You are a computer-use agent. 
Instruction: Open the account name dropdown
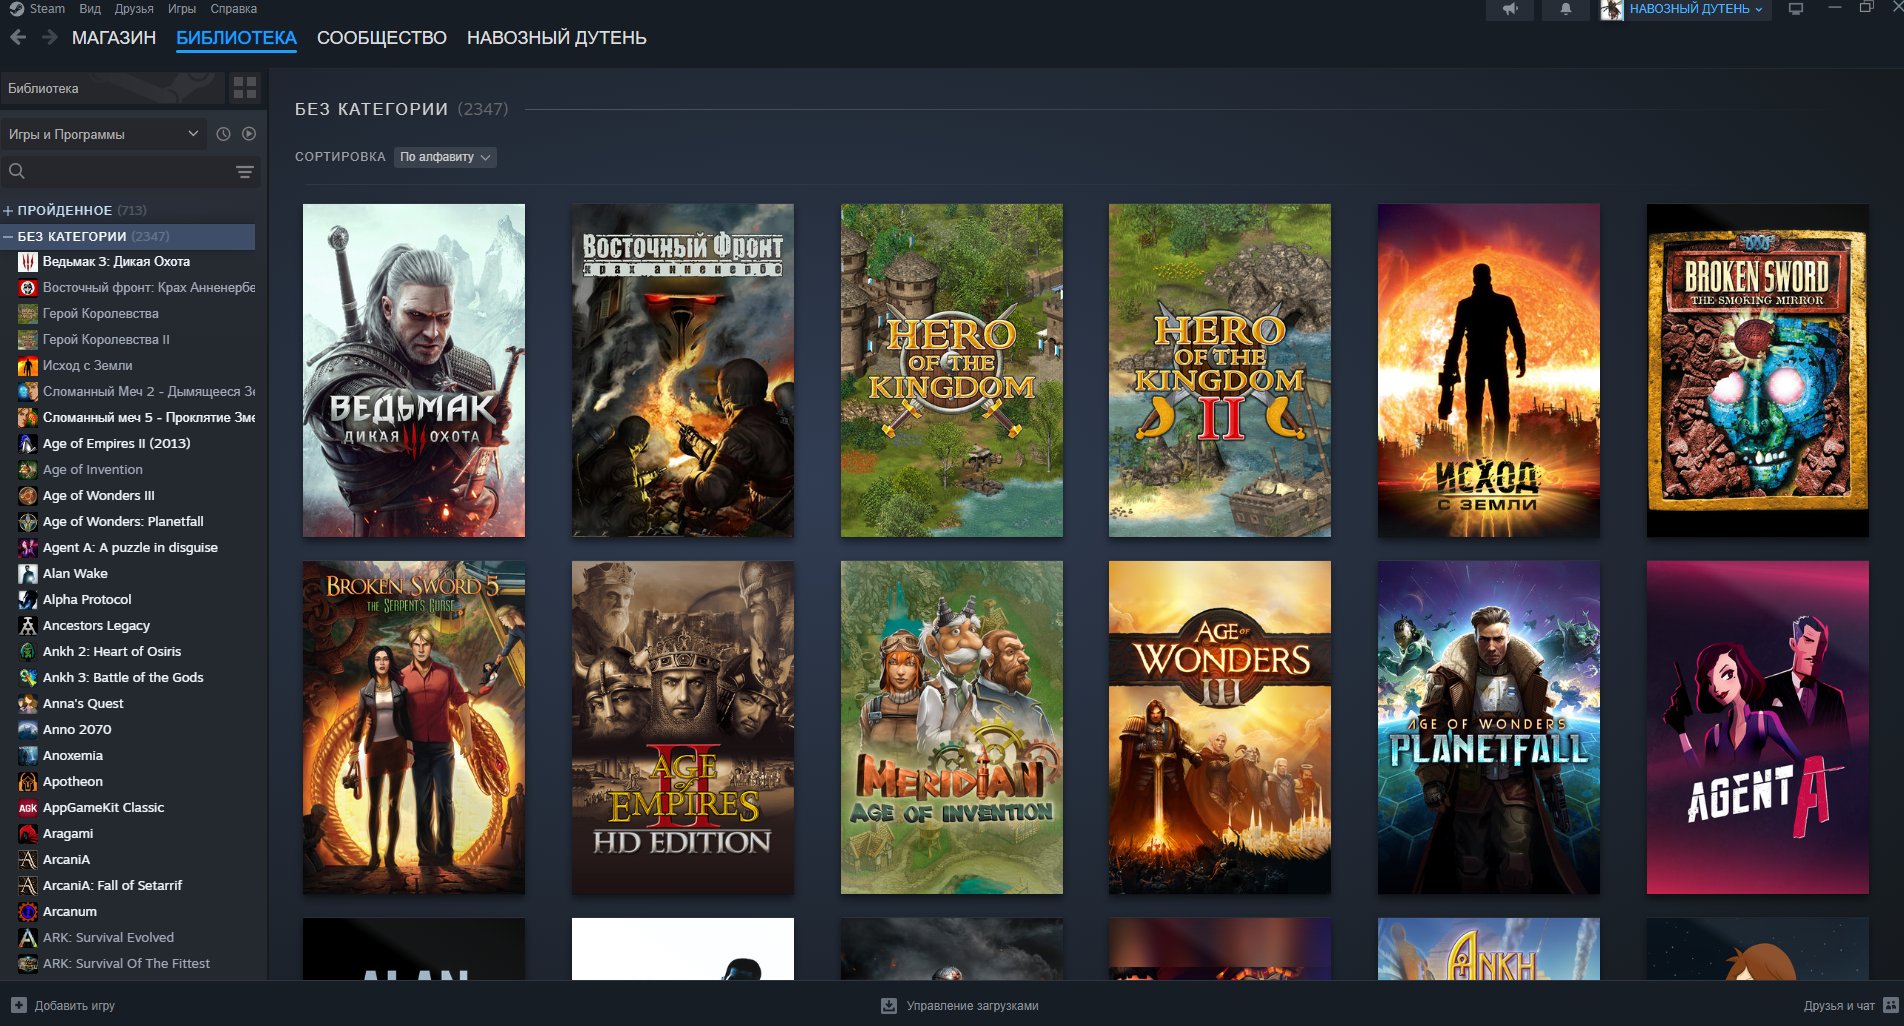point(1696,9)
